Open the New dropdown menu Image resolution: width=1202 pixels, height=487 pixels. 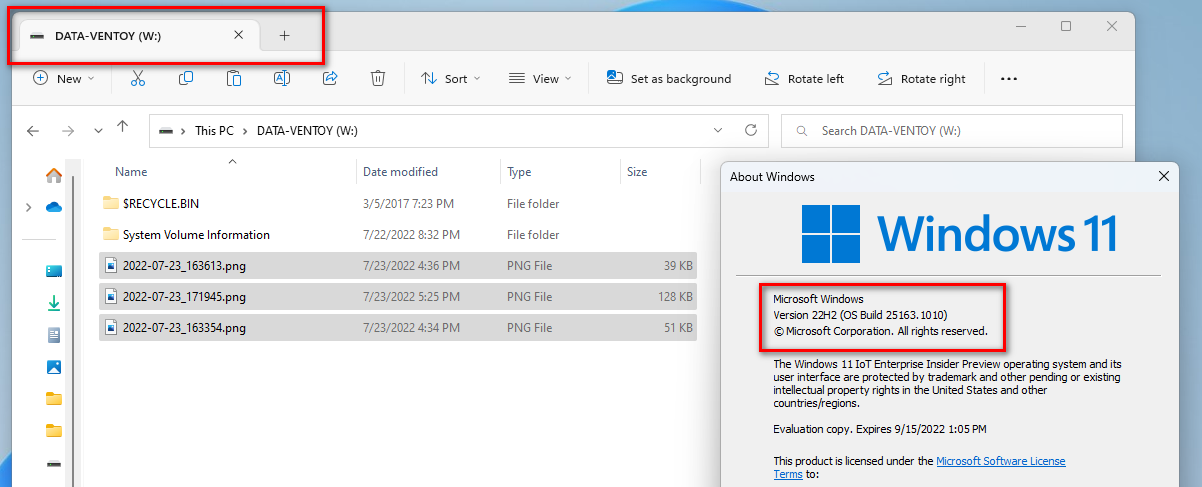(64, 78)
